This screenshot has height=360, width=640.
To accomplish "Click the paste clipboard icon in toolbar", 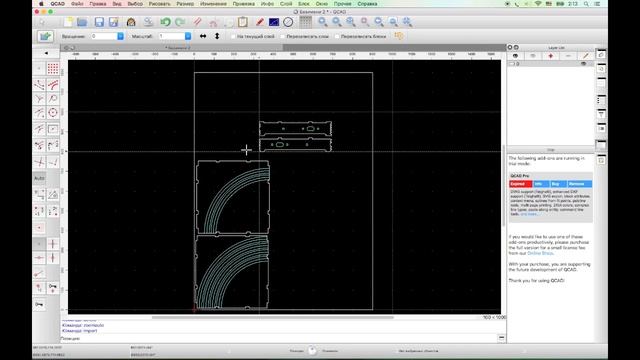I will 243,22.
